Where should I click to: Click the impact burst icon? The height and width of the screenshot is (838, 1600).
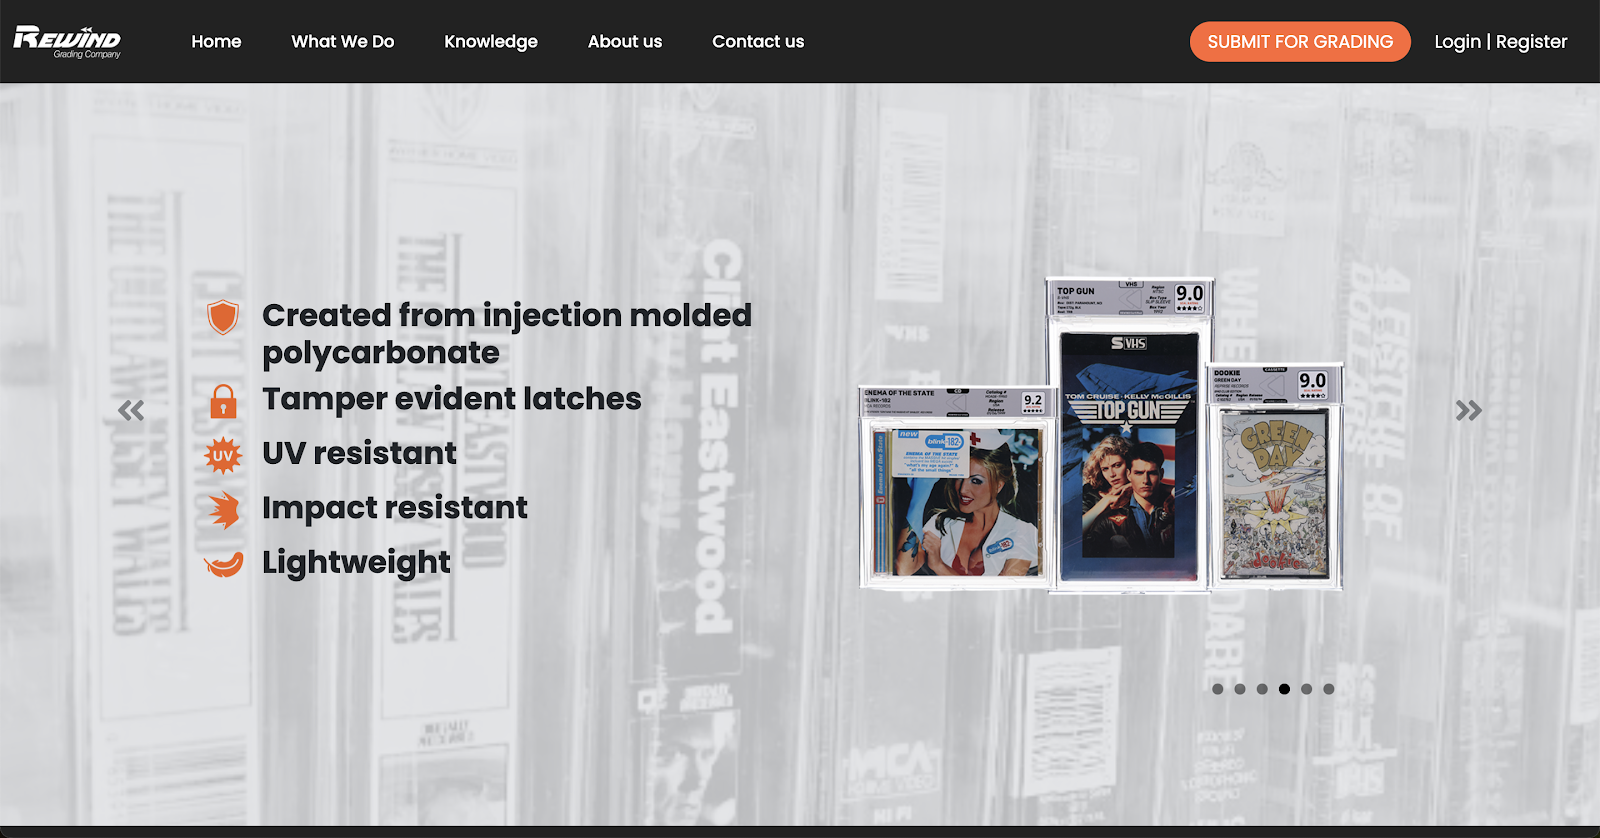(224, 510)
